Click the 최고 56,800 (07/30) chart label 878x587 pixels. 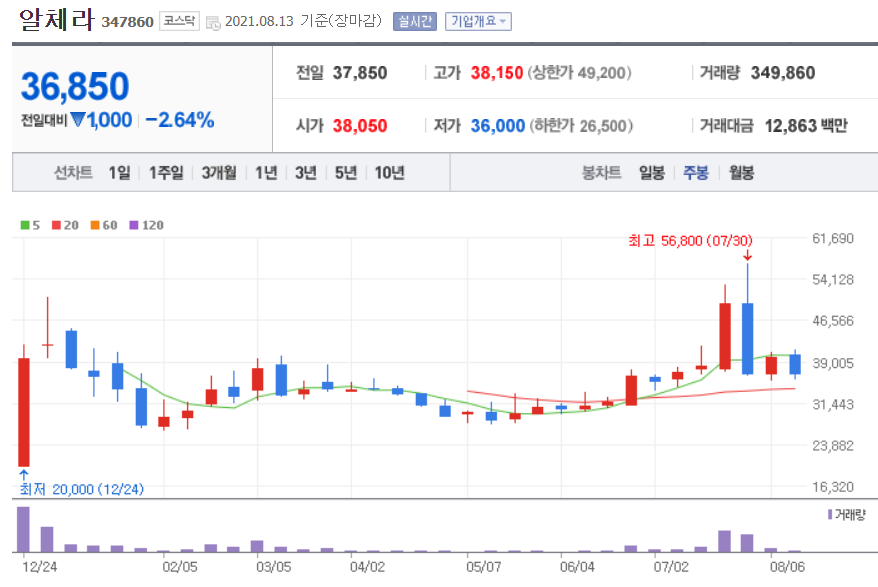tap(690, 241)
